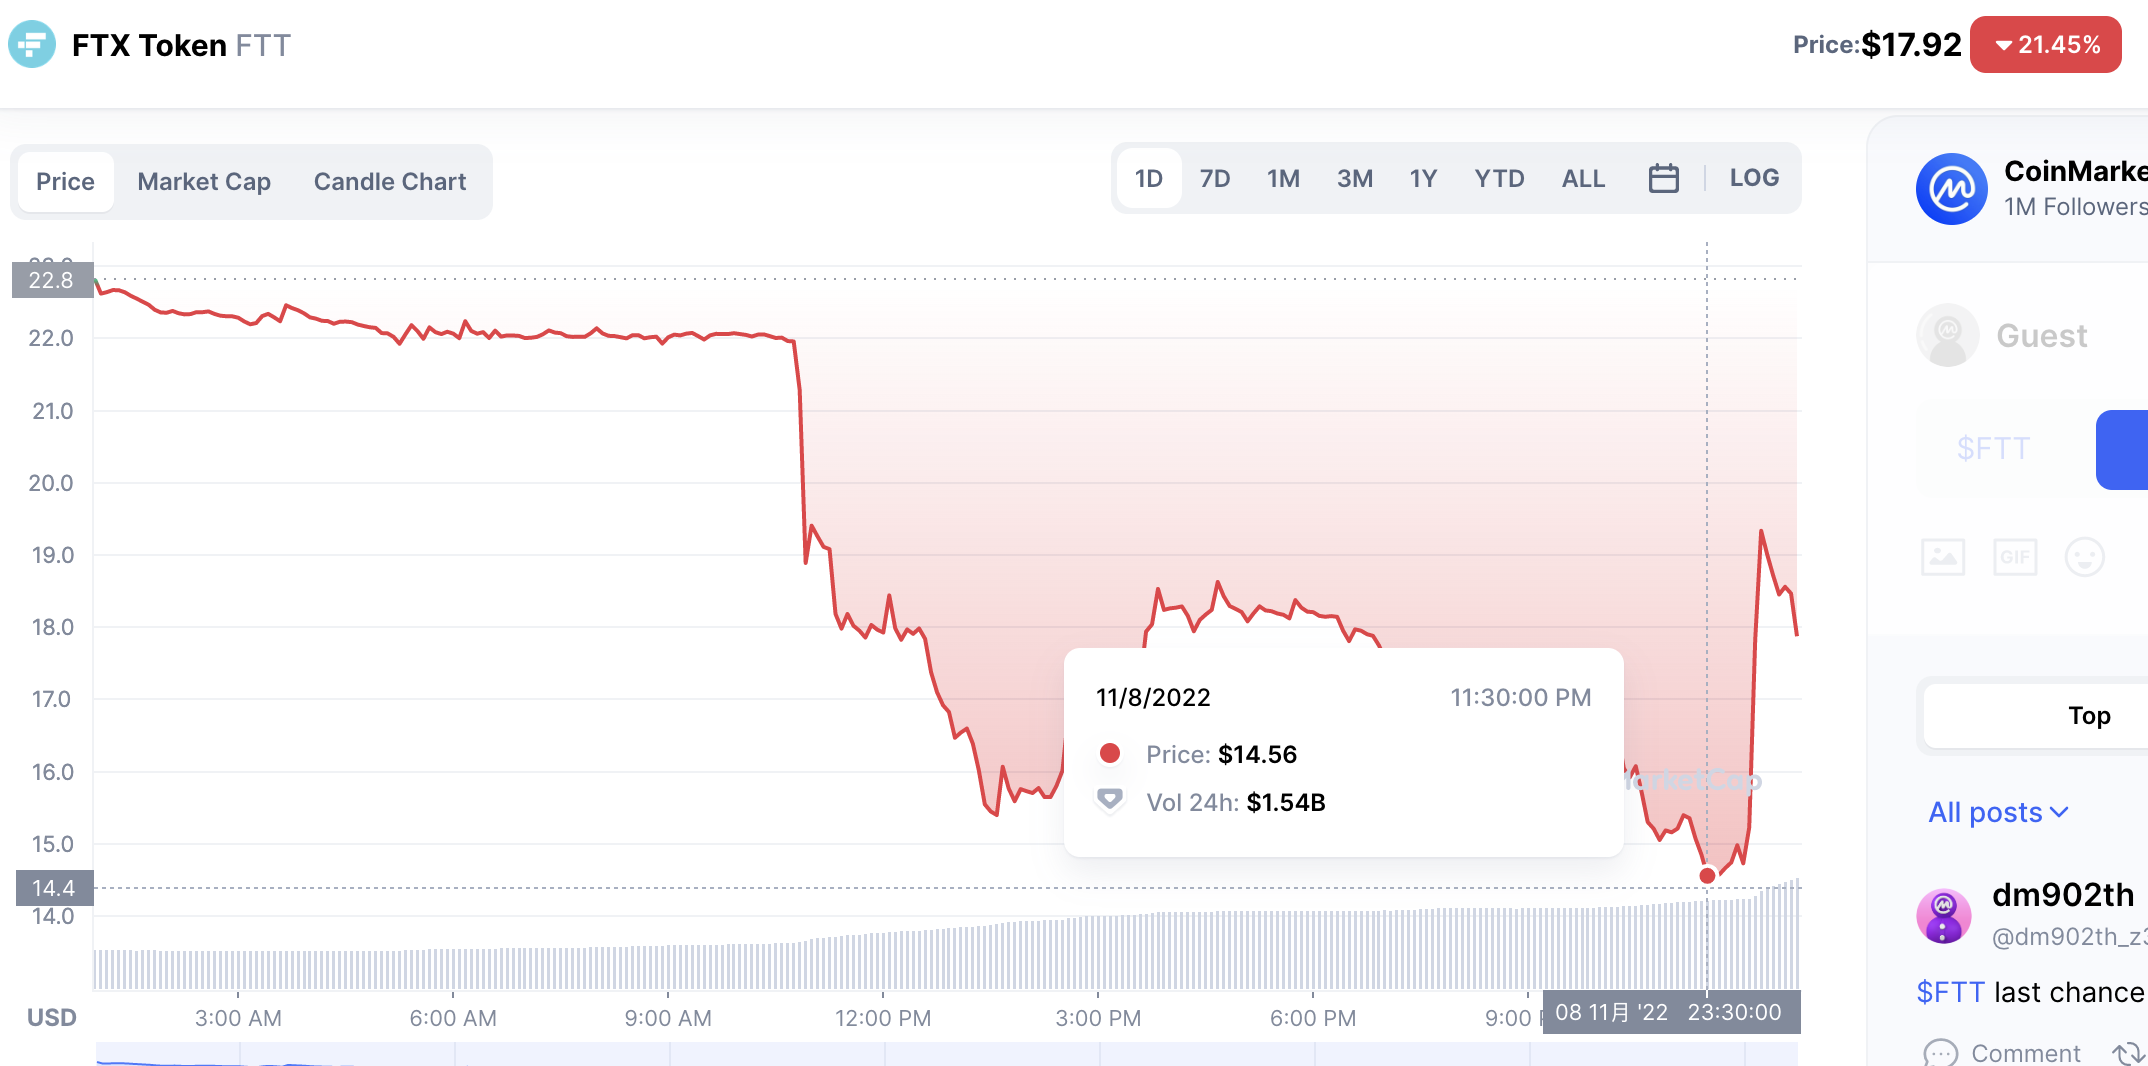Screen dimensions: 2148x1066
Task: Click the red 21.45% price change badge
Action: [x=2045, y=45]
